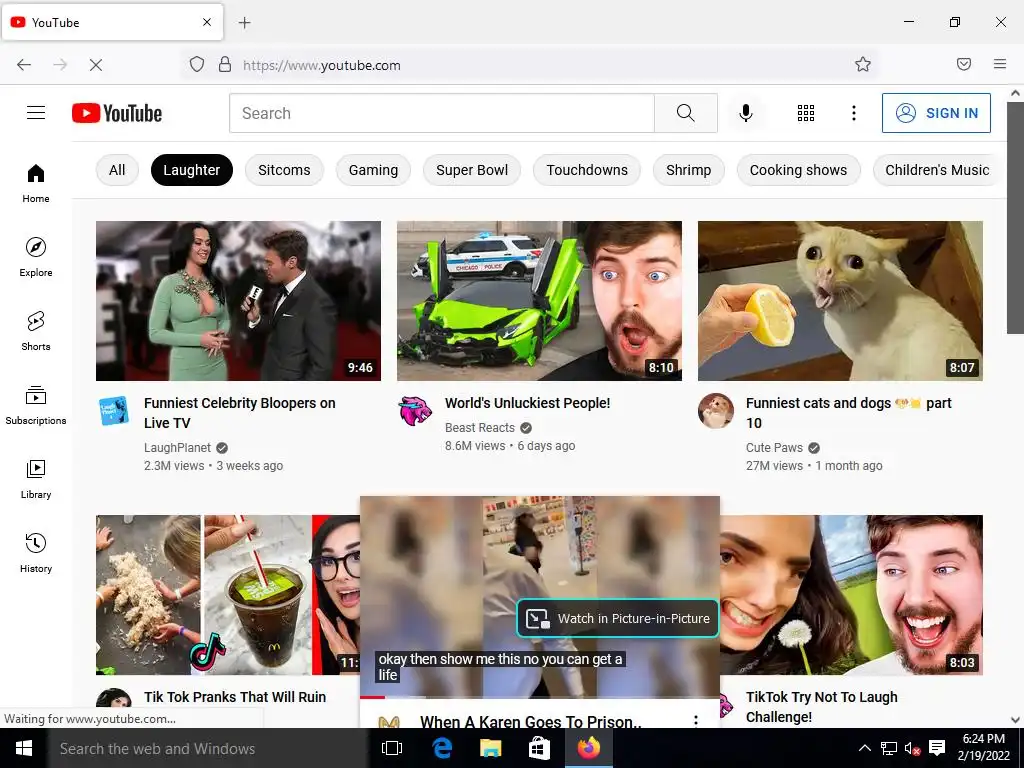The height and width of the screenshot is (768, 1024).
Task: Open Explore in sidebar
Action: [x=36, y=257]
